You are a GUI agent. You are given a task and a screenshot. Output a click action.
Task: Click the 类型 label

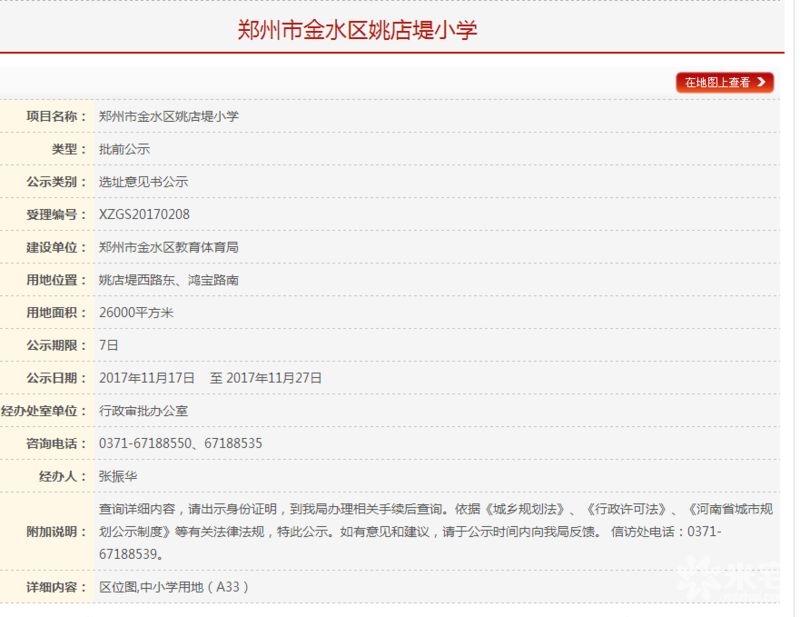69,149
